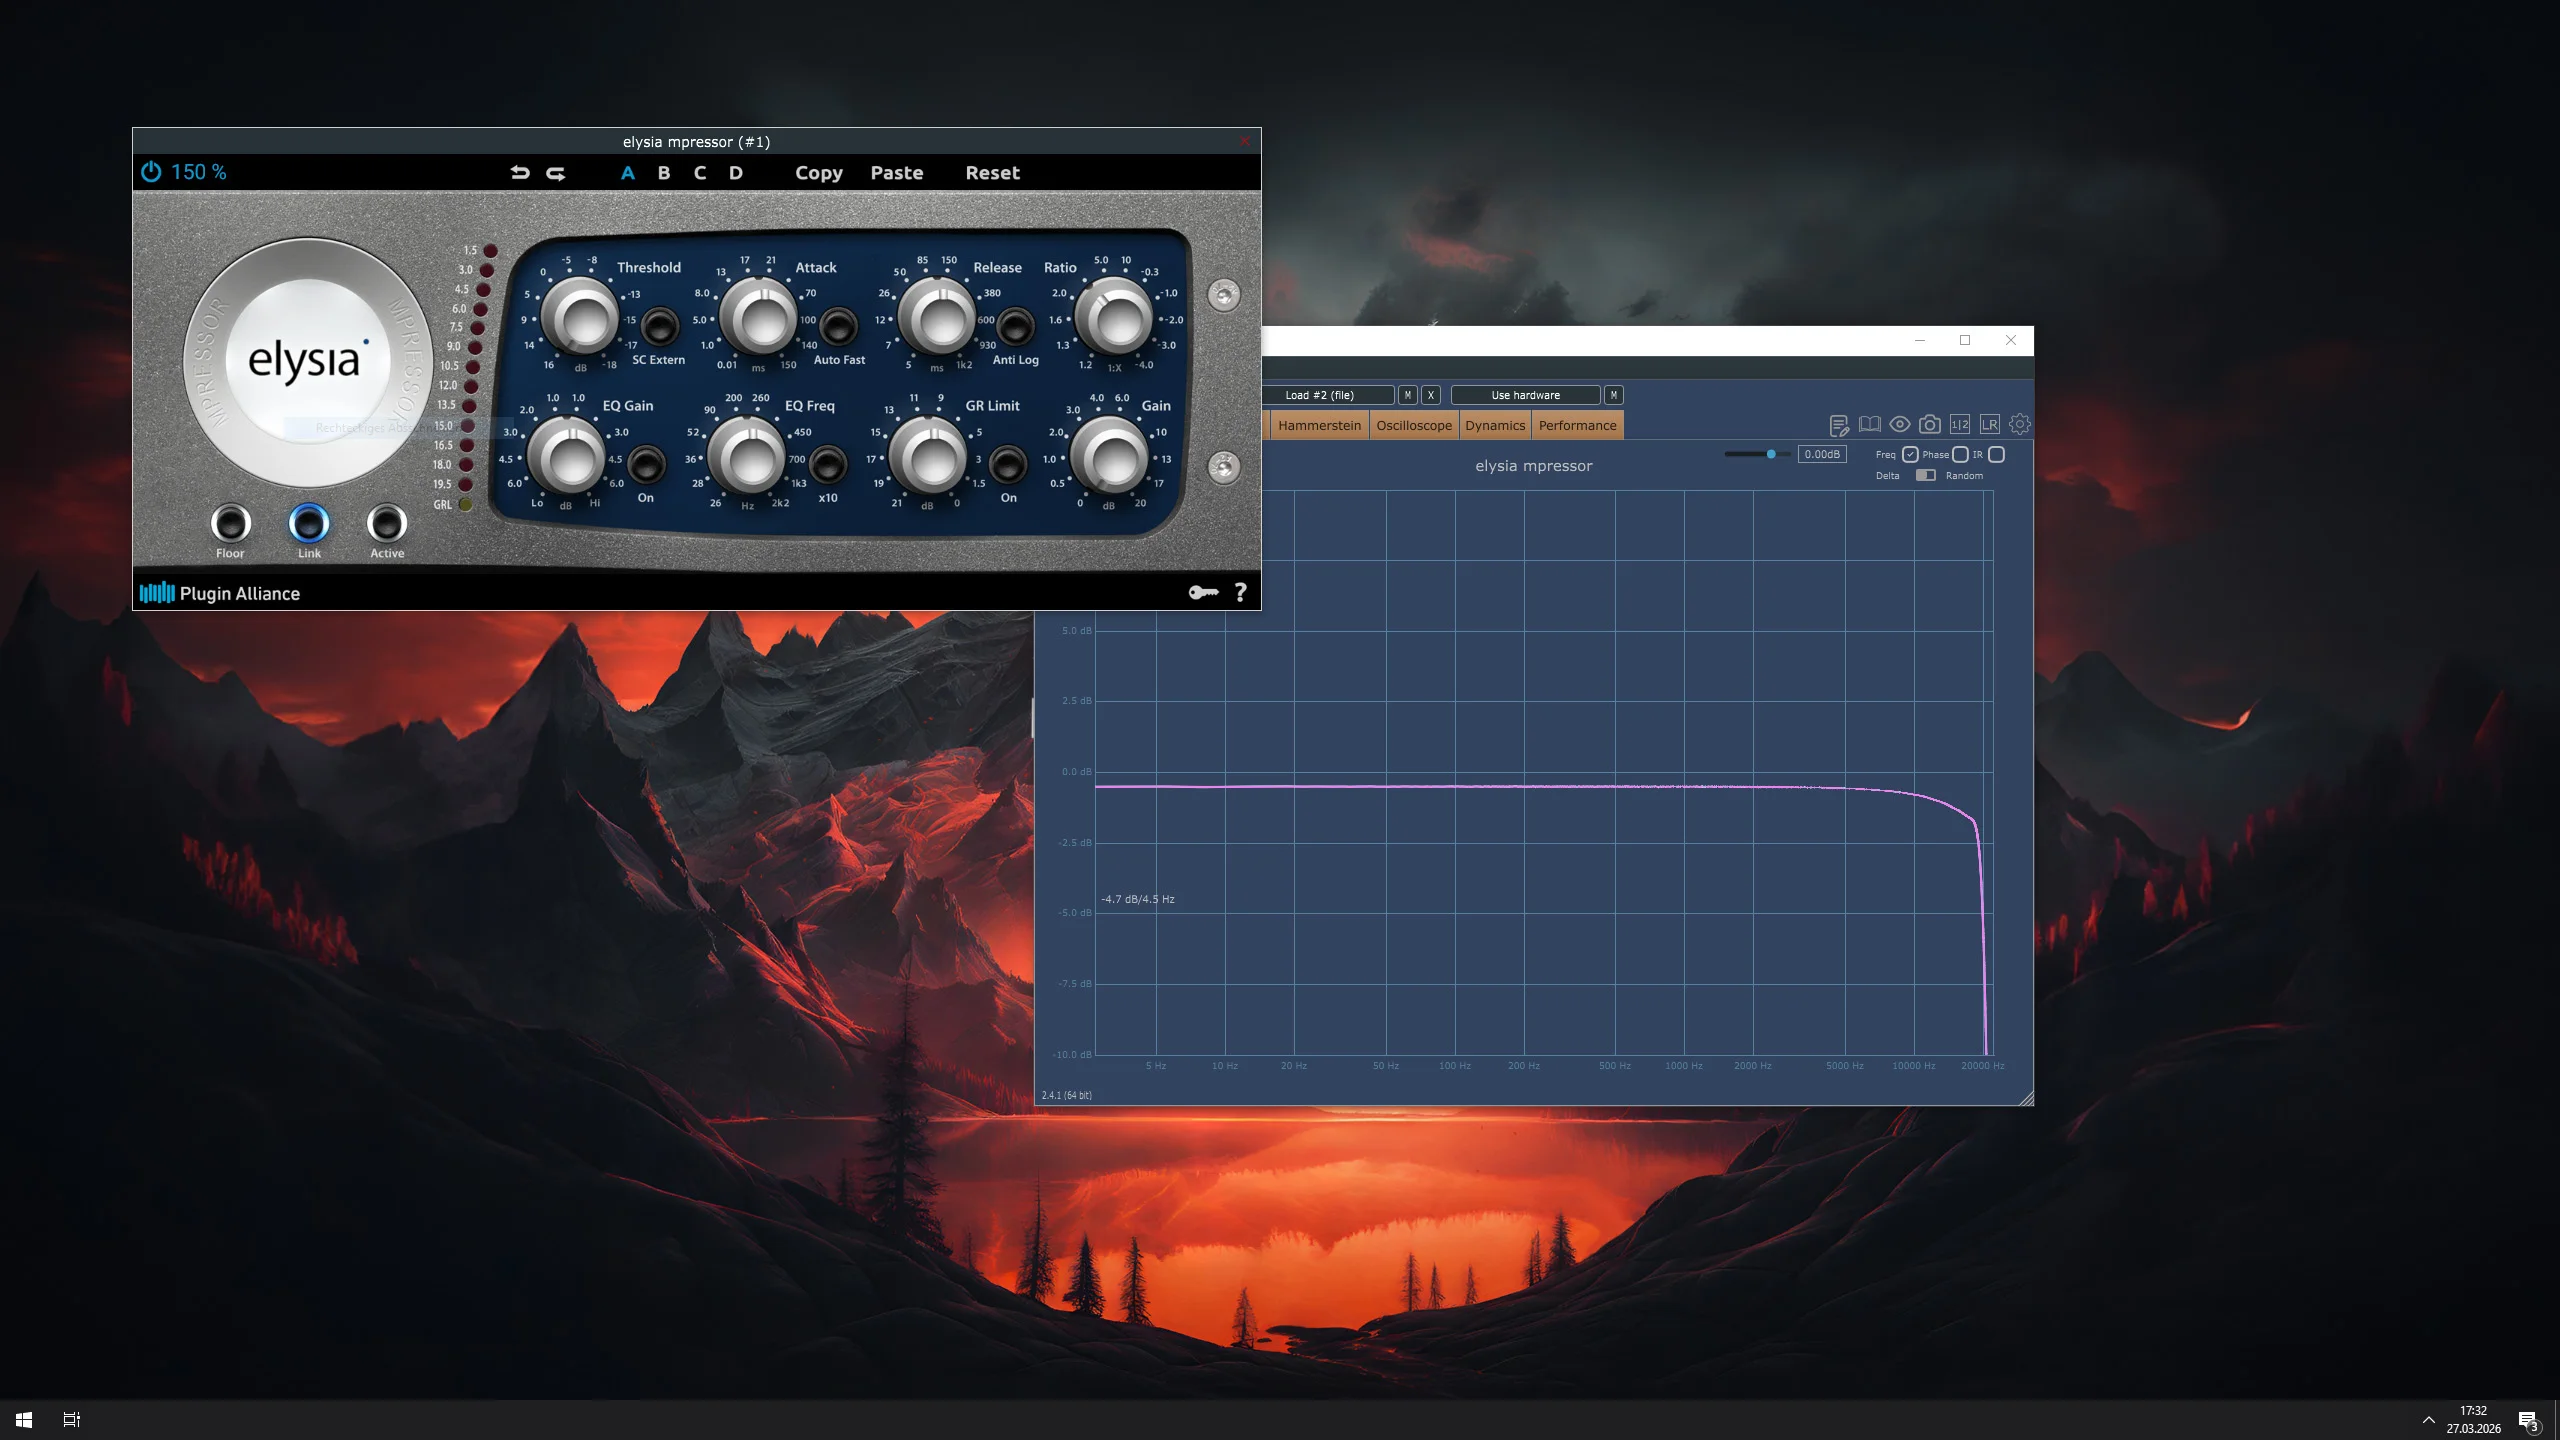The height and width of the screenshot is (1440, 2560).
Task: Click the redo arrow in mpressor toolbar
Action: click(x=556, y=173)
